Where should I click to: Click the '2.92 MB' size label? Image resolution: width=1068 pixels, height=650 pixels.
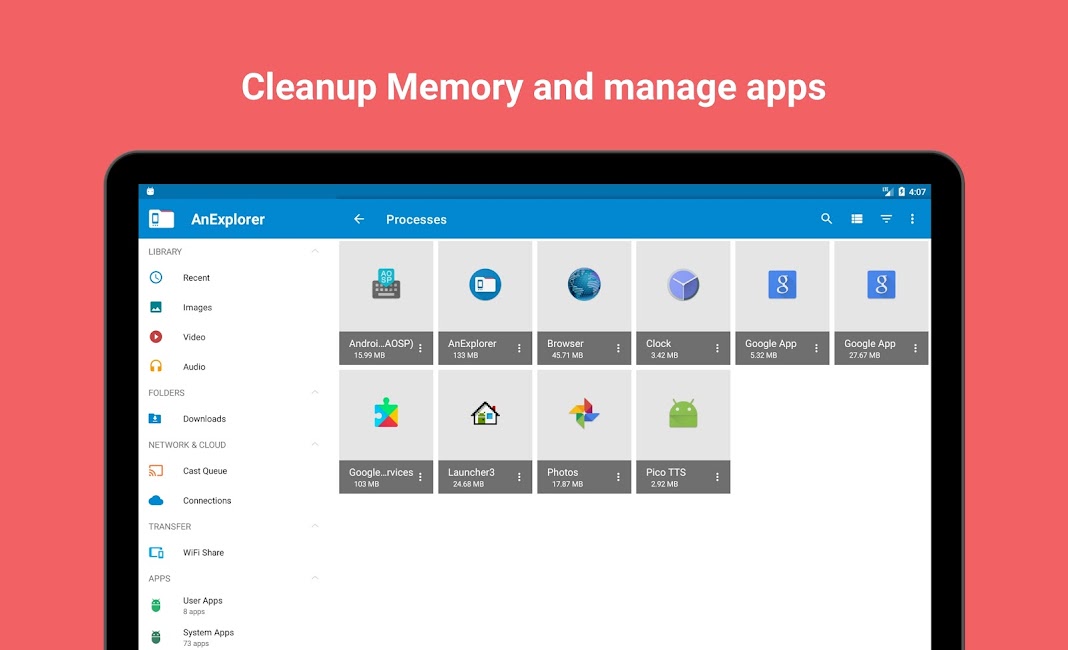(x=665, y=484)
